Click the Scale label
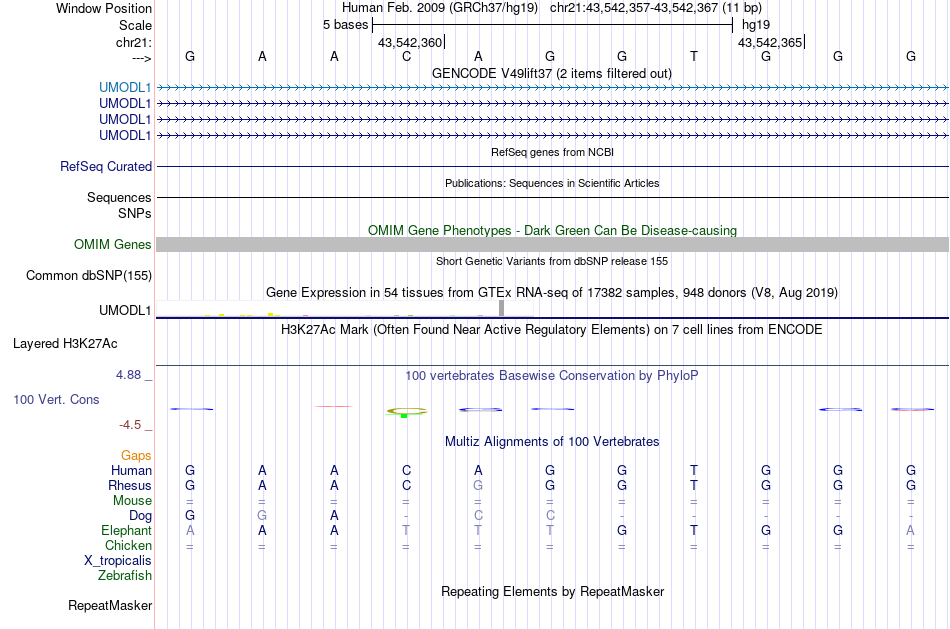Viewport: 950px width, 629px height. point(135,25)
